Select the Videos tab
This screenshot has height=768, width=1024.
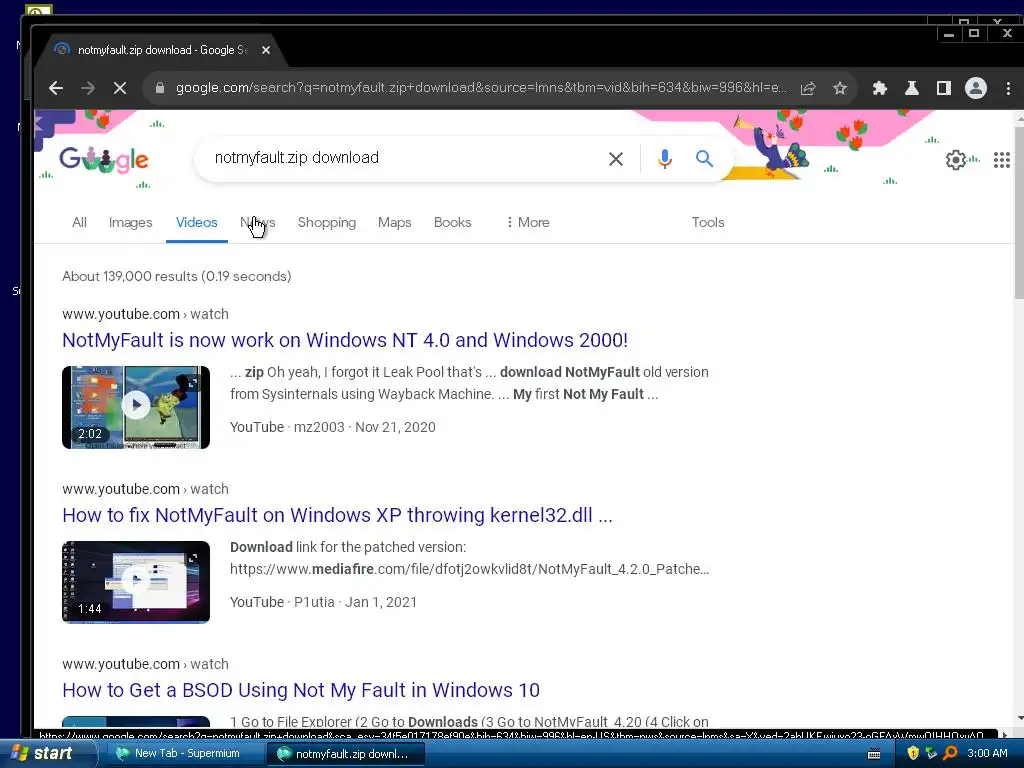[197, 223]
